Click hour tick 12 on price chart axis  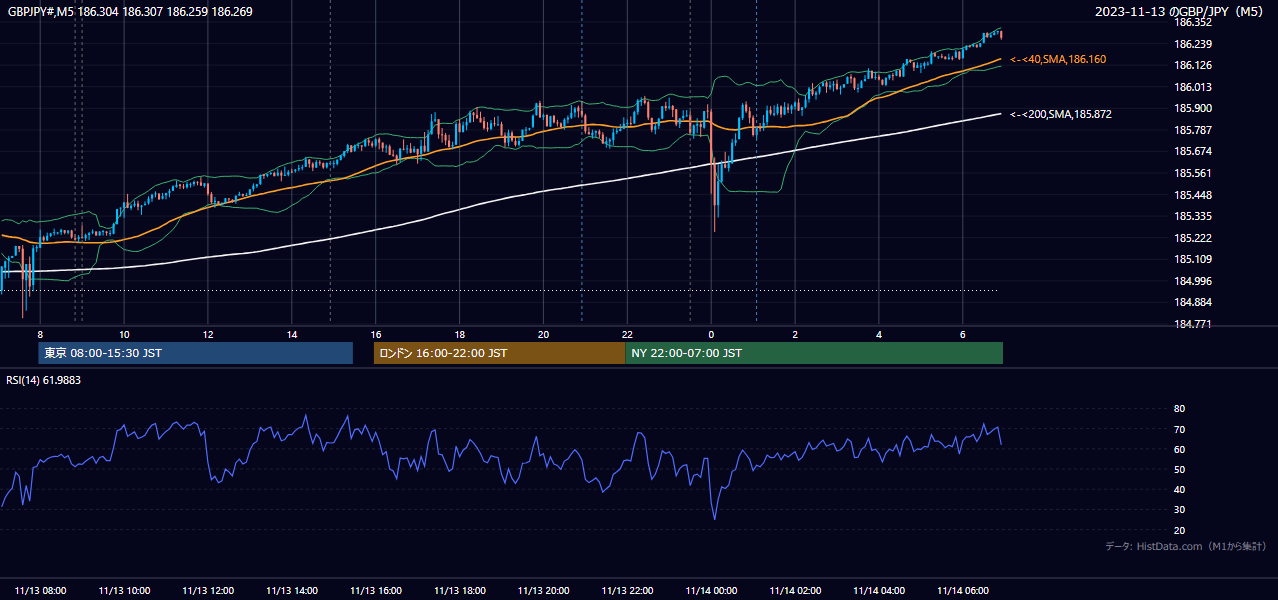click(x=207, y=334)
